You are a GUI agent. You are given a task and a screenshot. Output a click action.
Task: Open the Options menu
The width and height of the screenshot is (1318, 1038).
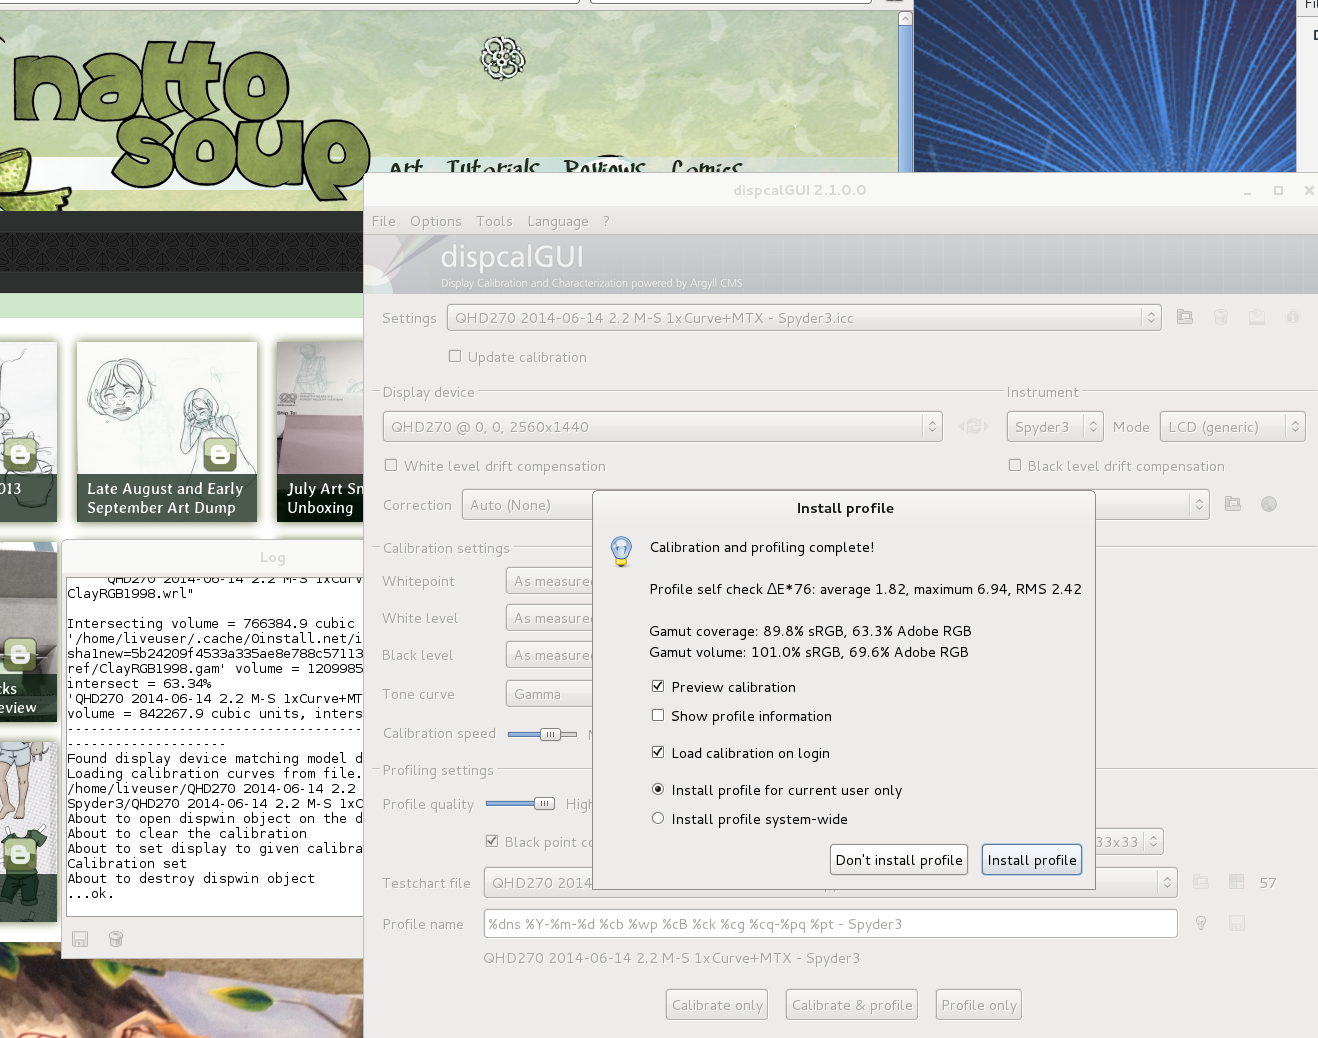point(436,221)
